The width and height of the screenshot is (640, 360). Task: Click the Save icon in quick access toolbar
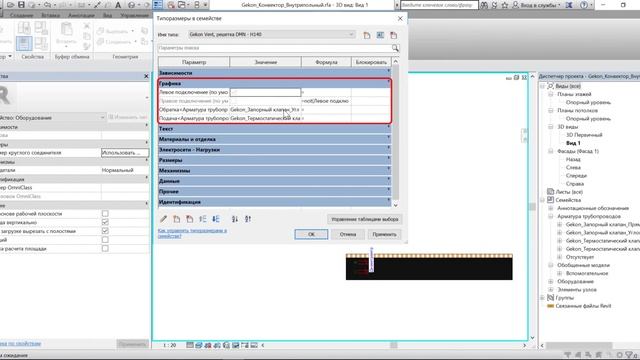coord(21,5)
